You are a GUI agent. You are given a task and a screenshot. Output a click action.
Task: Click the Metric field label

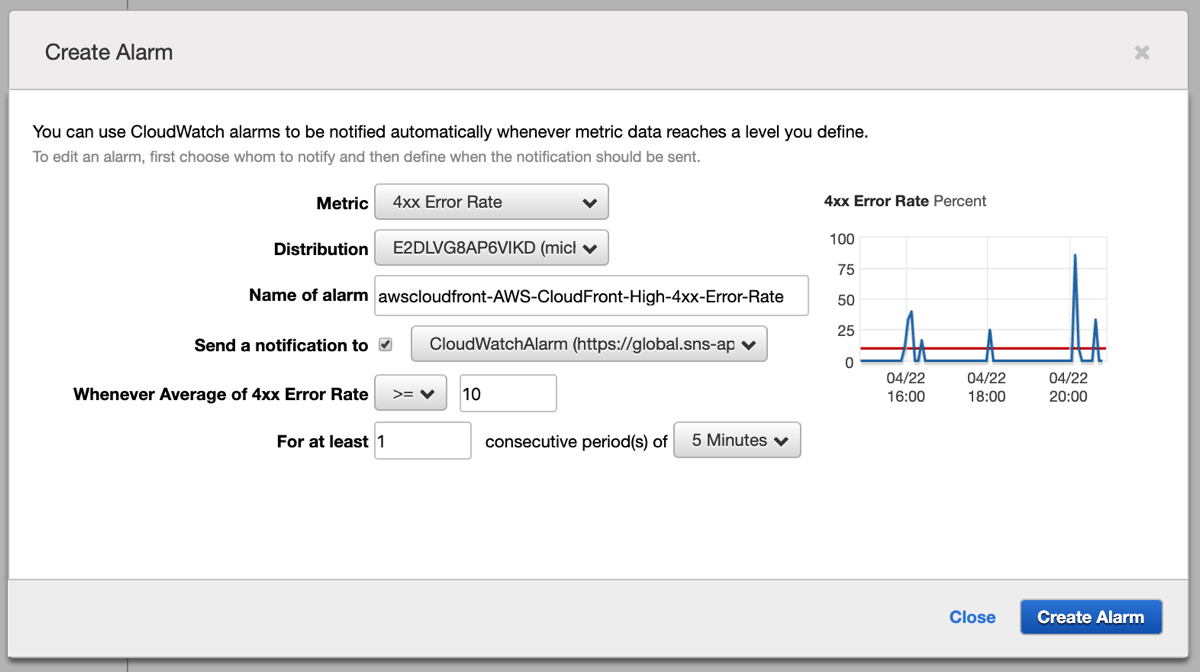click(x=342, y=202)
